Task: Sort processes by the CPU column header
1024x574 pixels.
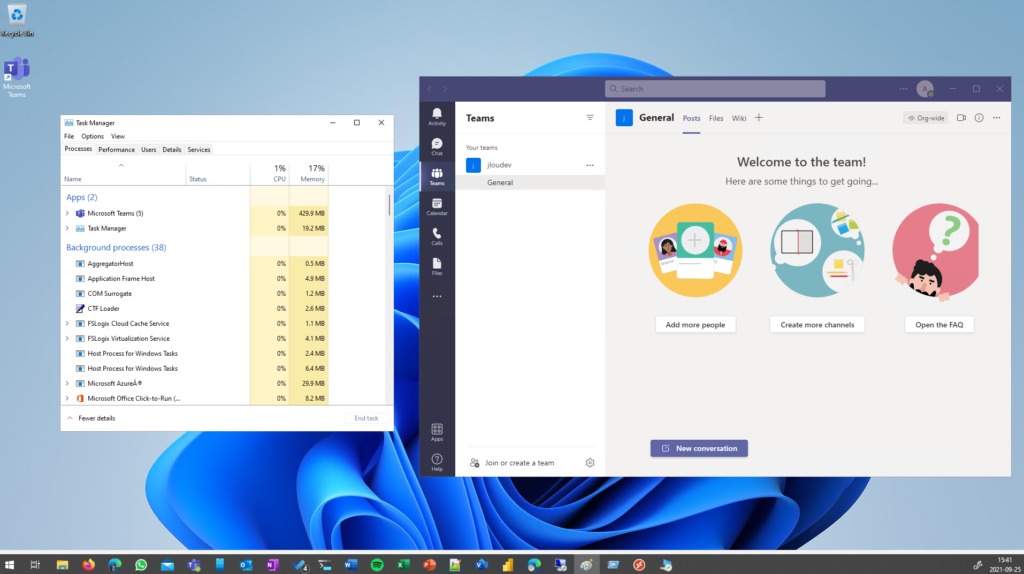Action: pyautogui.click(x=270, y=173)
